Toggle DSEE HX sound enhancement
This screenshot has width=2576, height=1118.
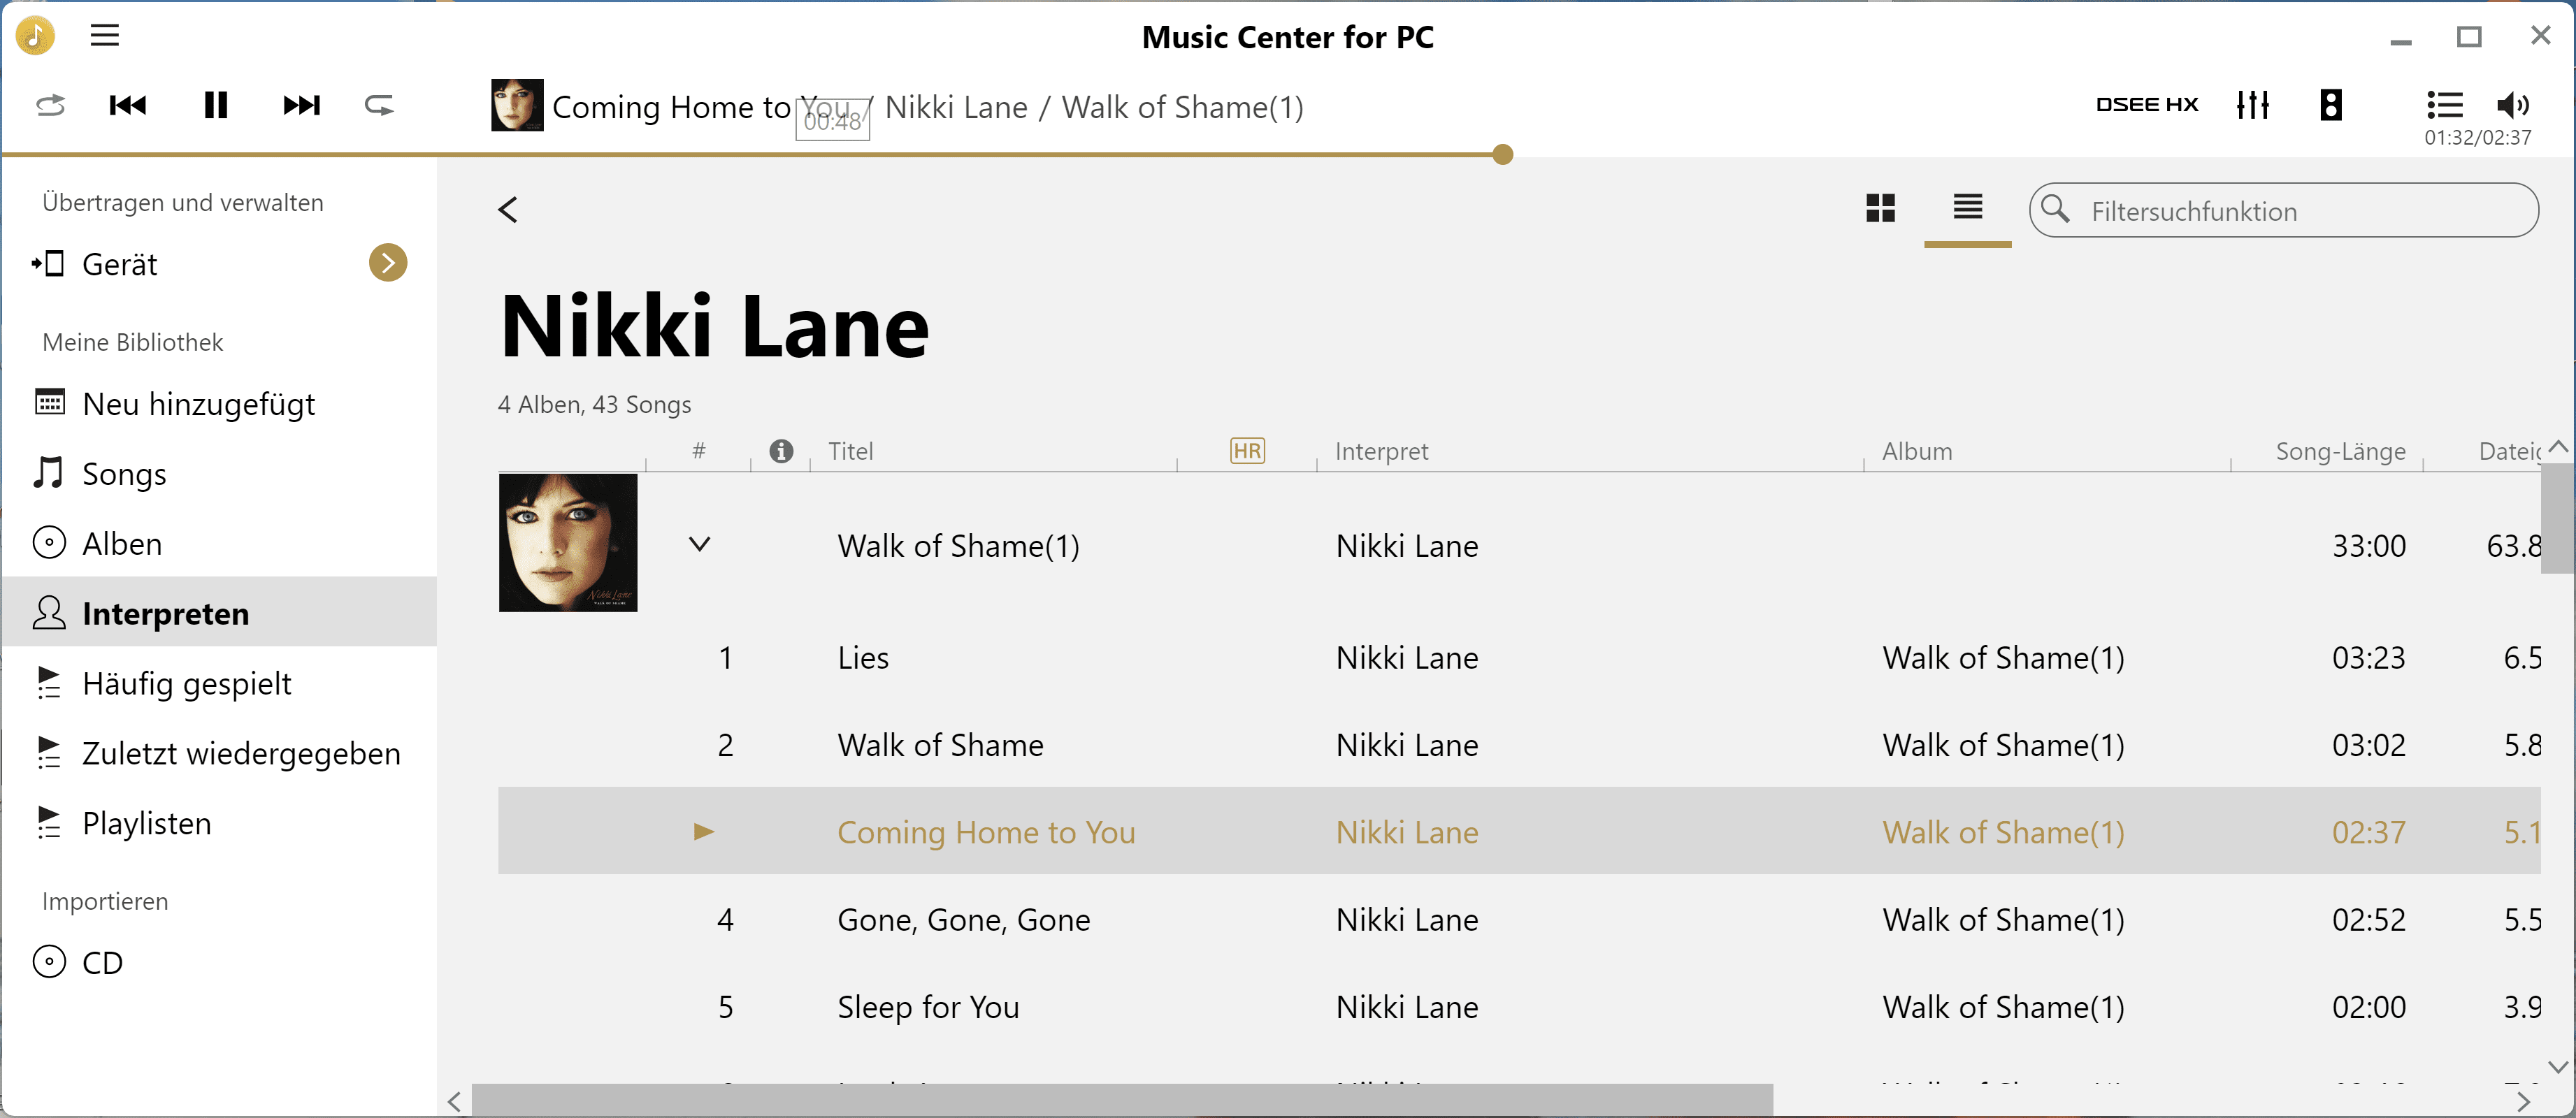click(2146, 105)
